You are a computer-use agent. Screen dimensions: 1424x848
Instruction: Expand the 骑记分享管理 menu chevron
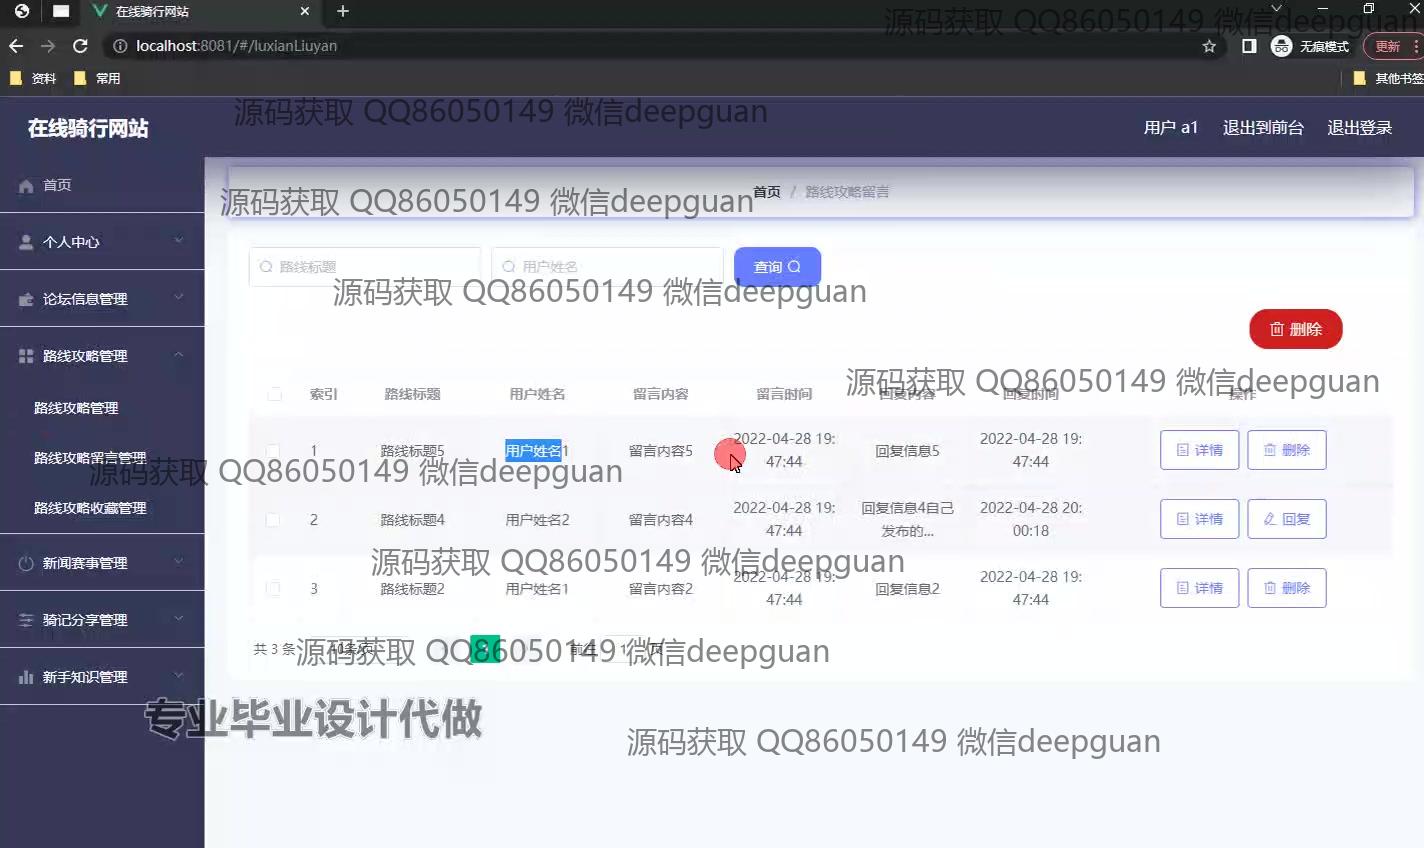point(179,618)
